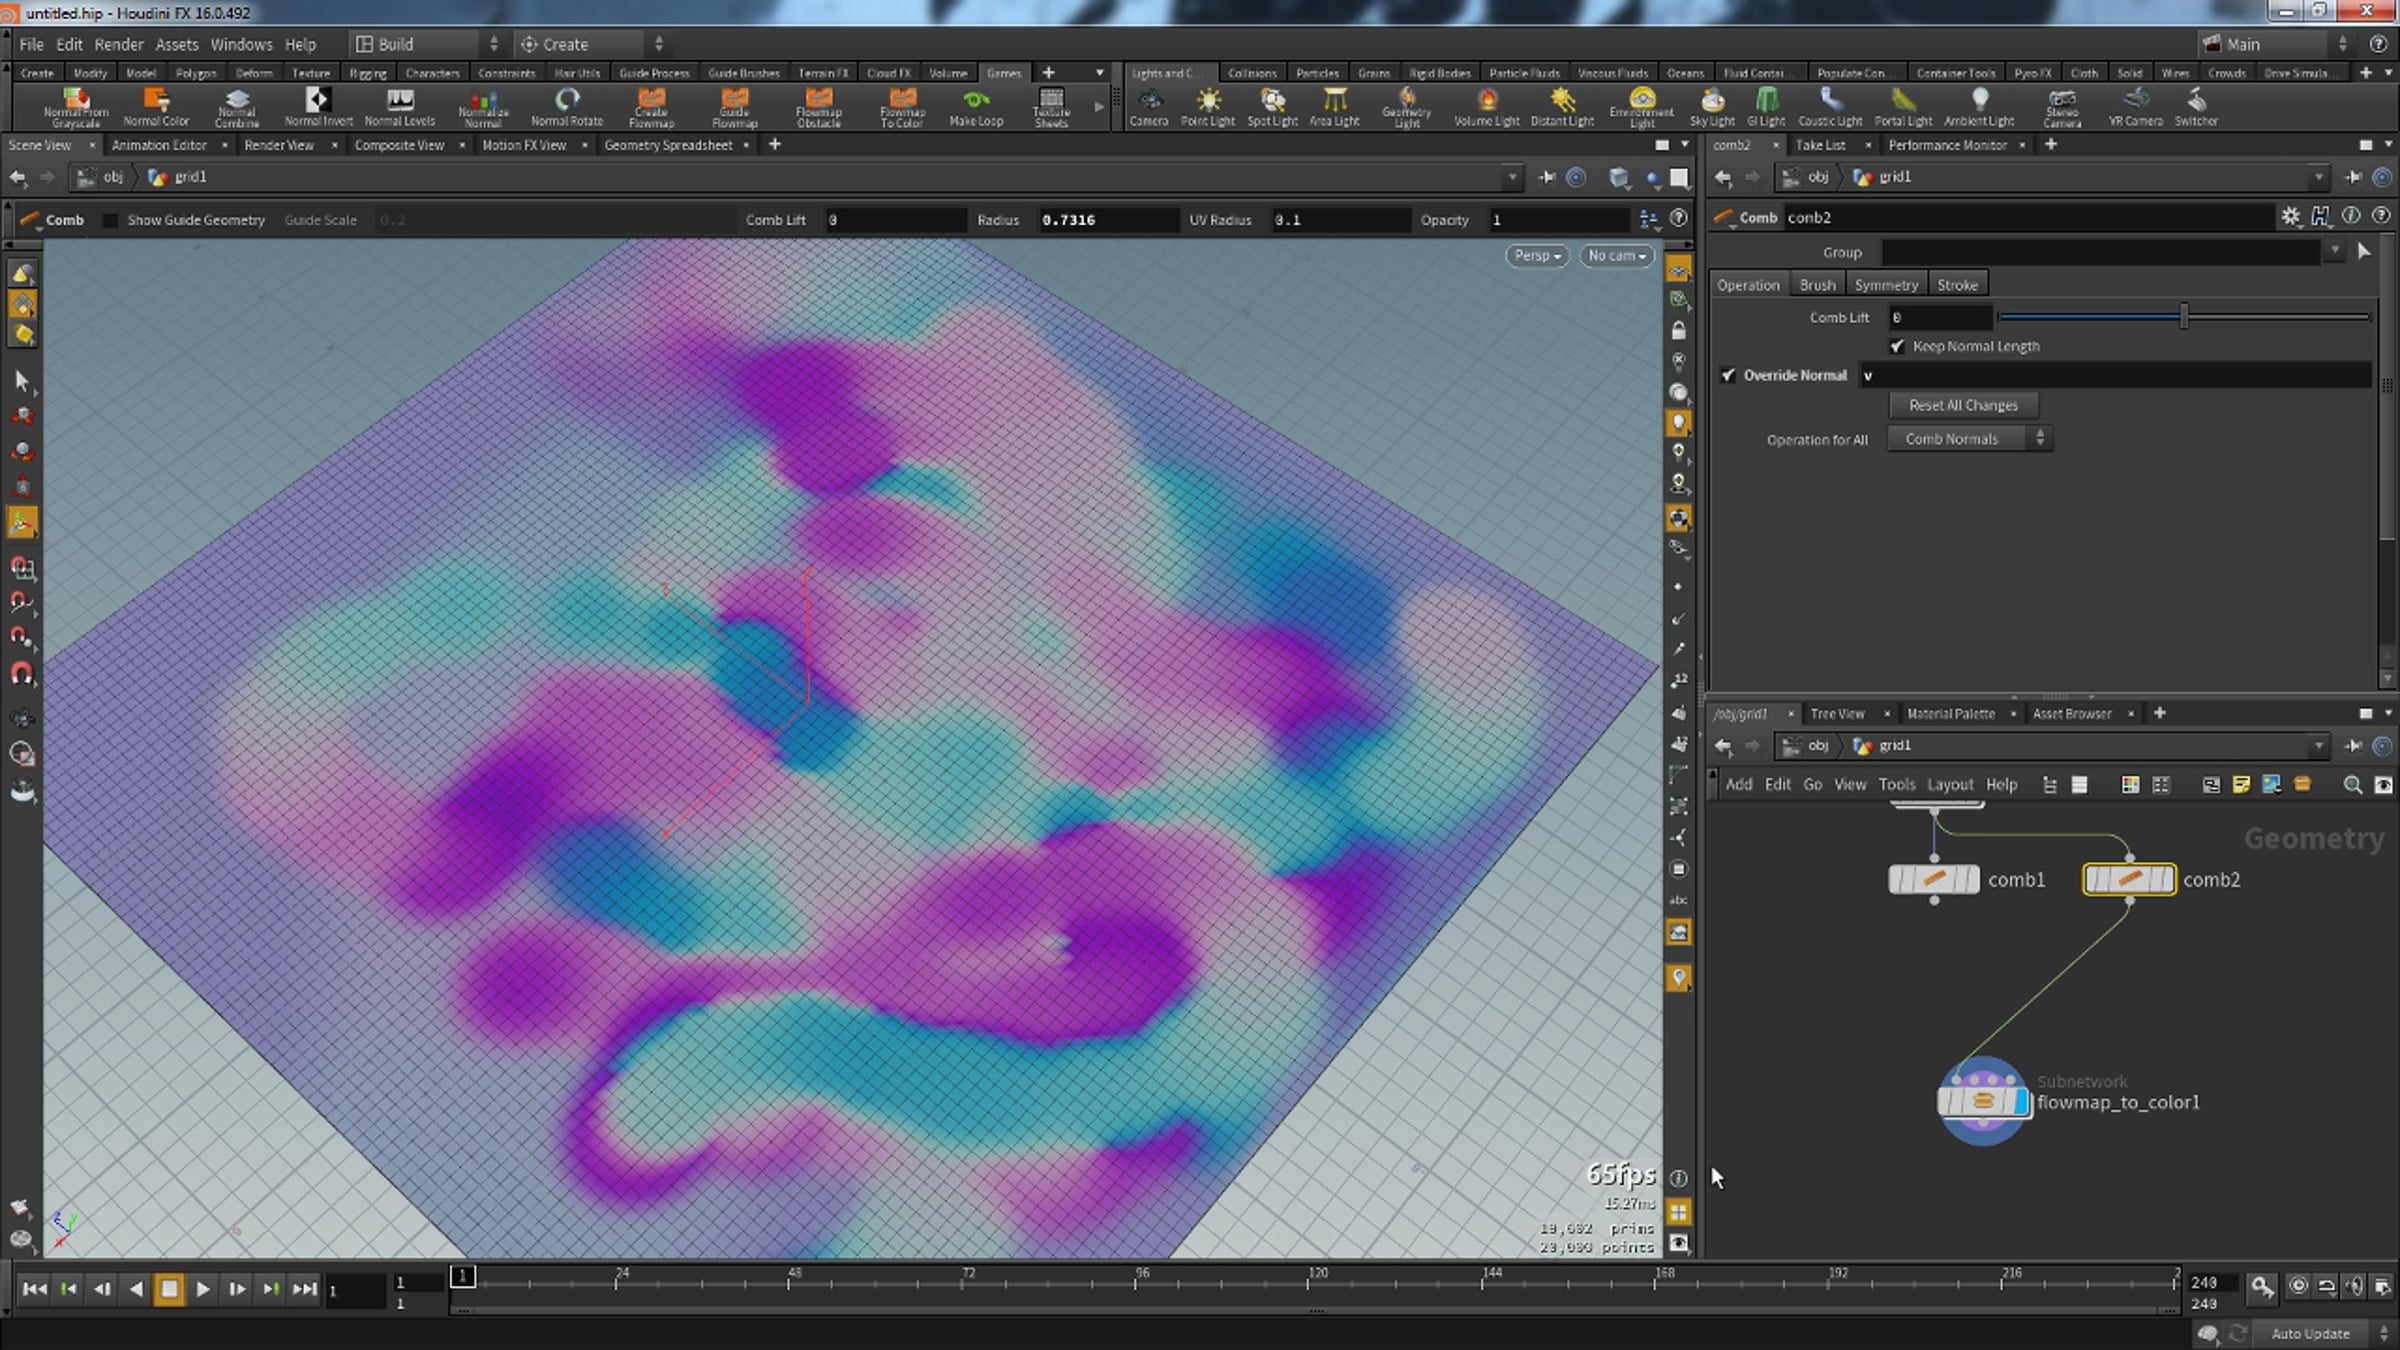Viewport: 2400px width, 1350px height.
Task: Click the Reset All Changes button
Action: coord(1963,405)
